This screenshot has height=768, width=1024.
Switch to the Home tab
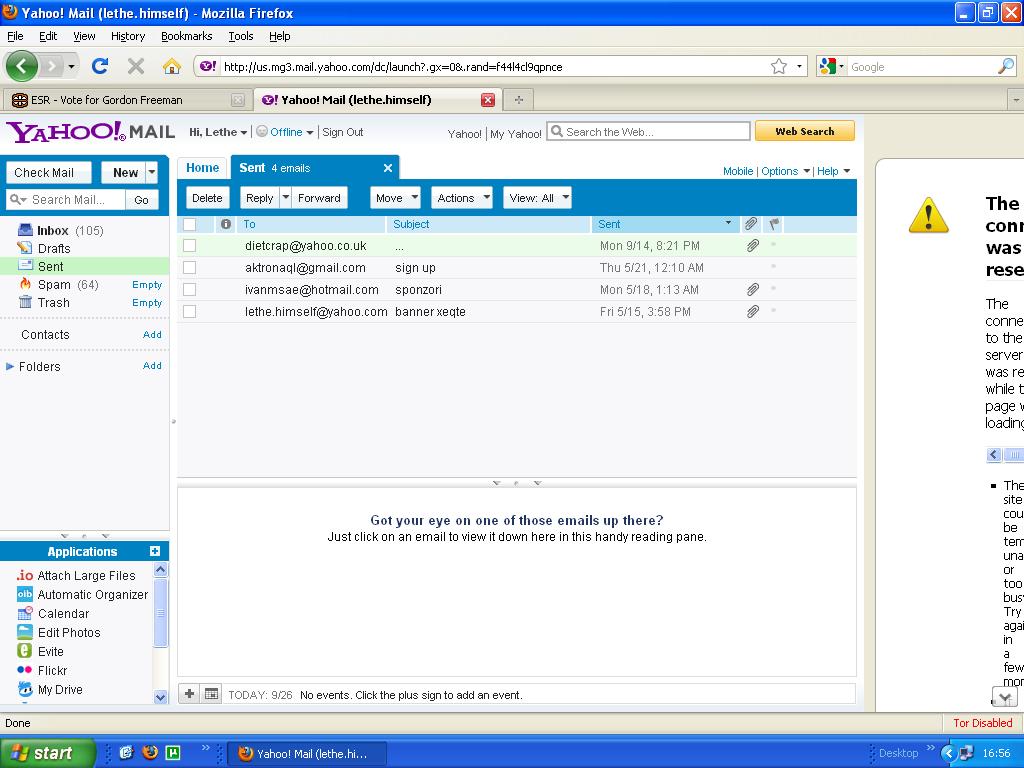click(x=202, y=168)
